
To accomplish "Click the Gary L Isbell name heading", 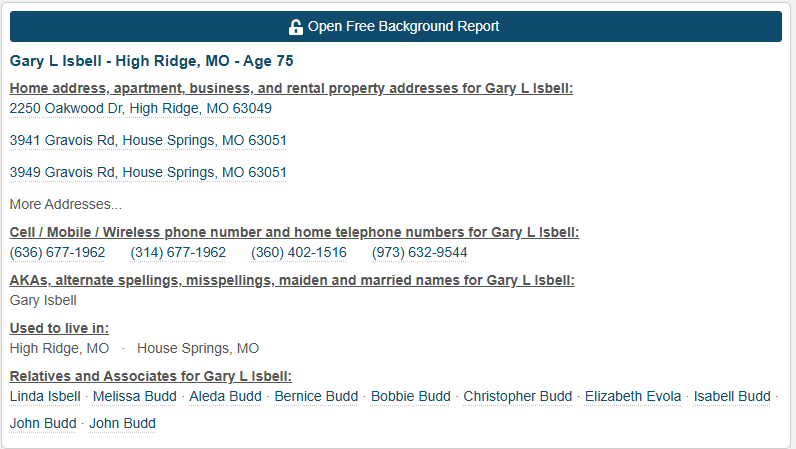I will (152, 61).
